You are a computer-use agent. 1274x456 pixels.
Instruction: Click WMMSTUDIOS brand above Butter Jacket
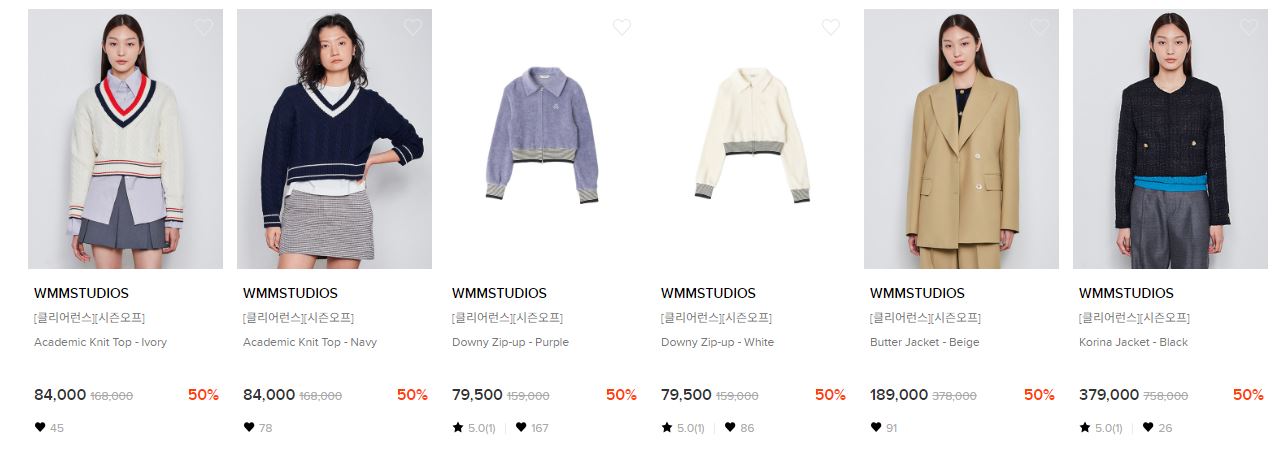click(x=917, y=294)
